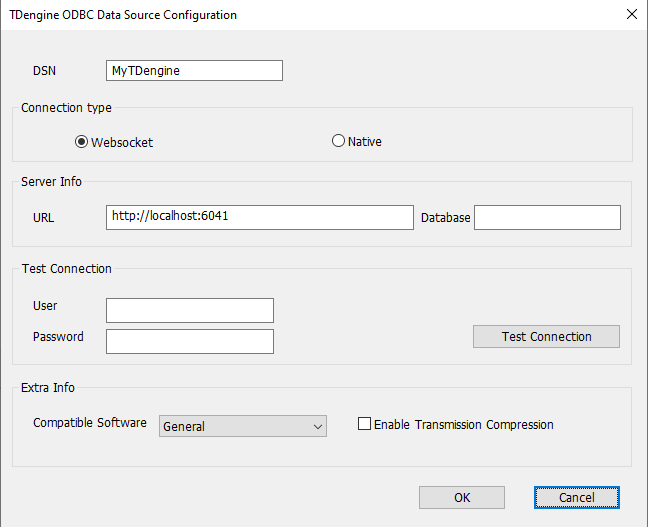
Task: Click the URL input field
Action: (260, 217)
